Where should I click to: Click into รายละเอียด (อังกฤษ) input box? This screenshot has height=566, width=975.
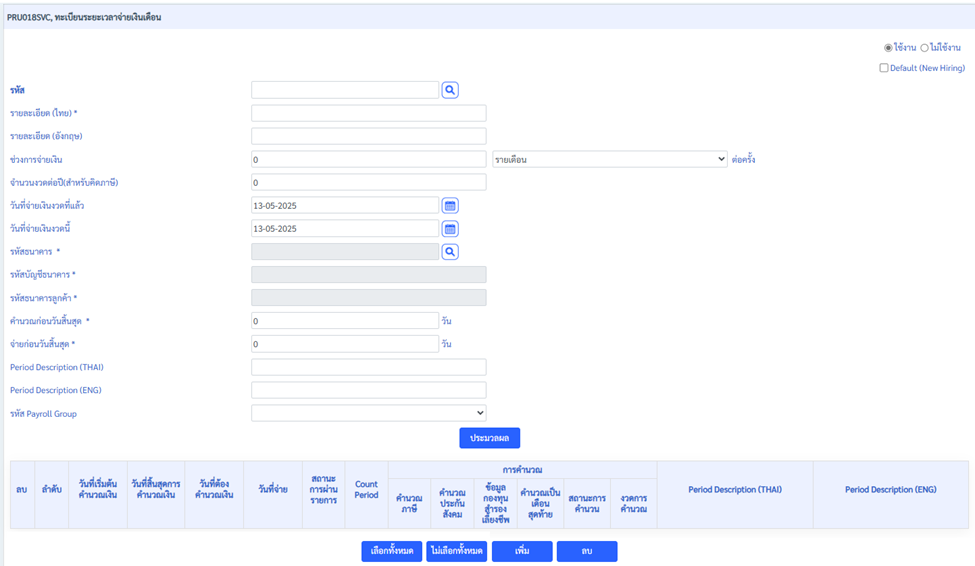click(x=368, y=136)
